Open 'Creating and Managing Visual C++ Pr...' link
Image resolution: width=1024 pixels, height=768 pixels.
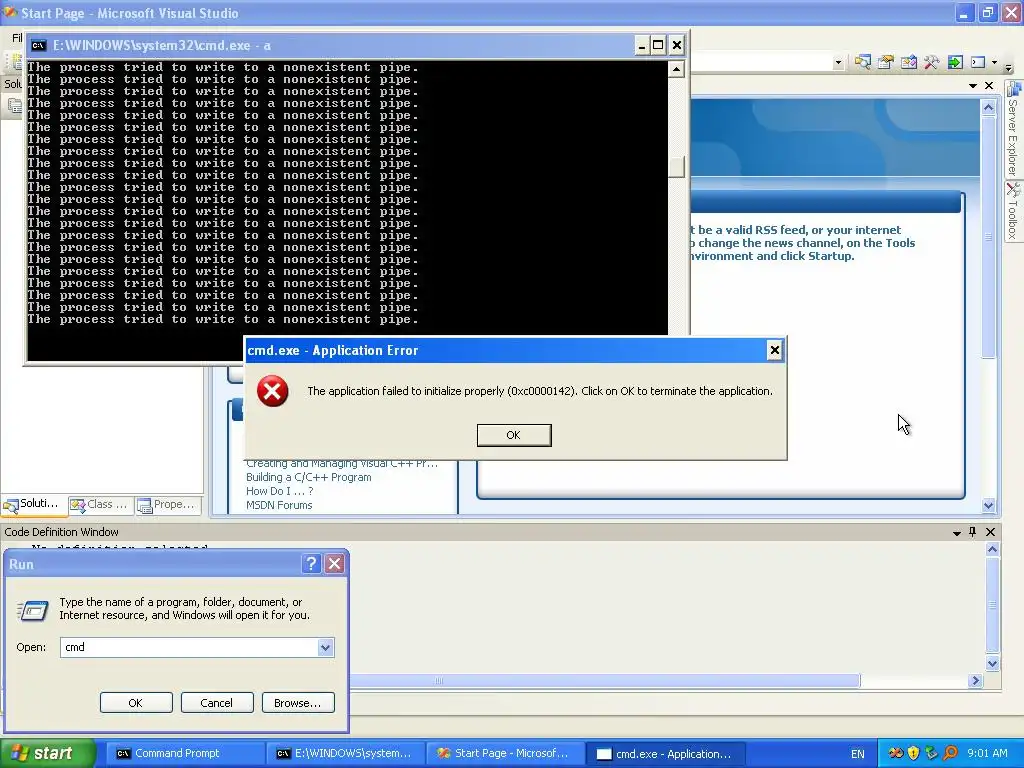[x=342, y=464]
